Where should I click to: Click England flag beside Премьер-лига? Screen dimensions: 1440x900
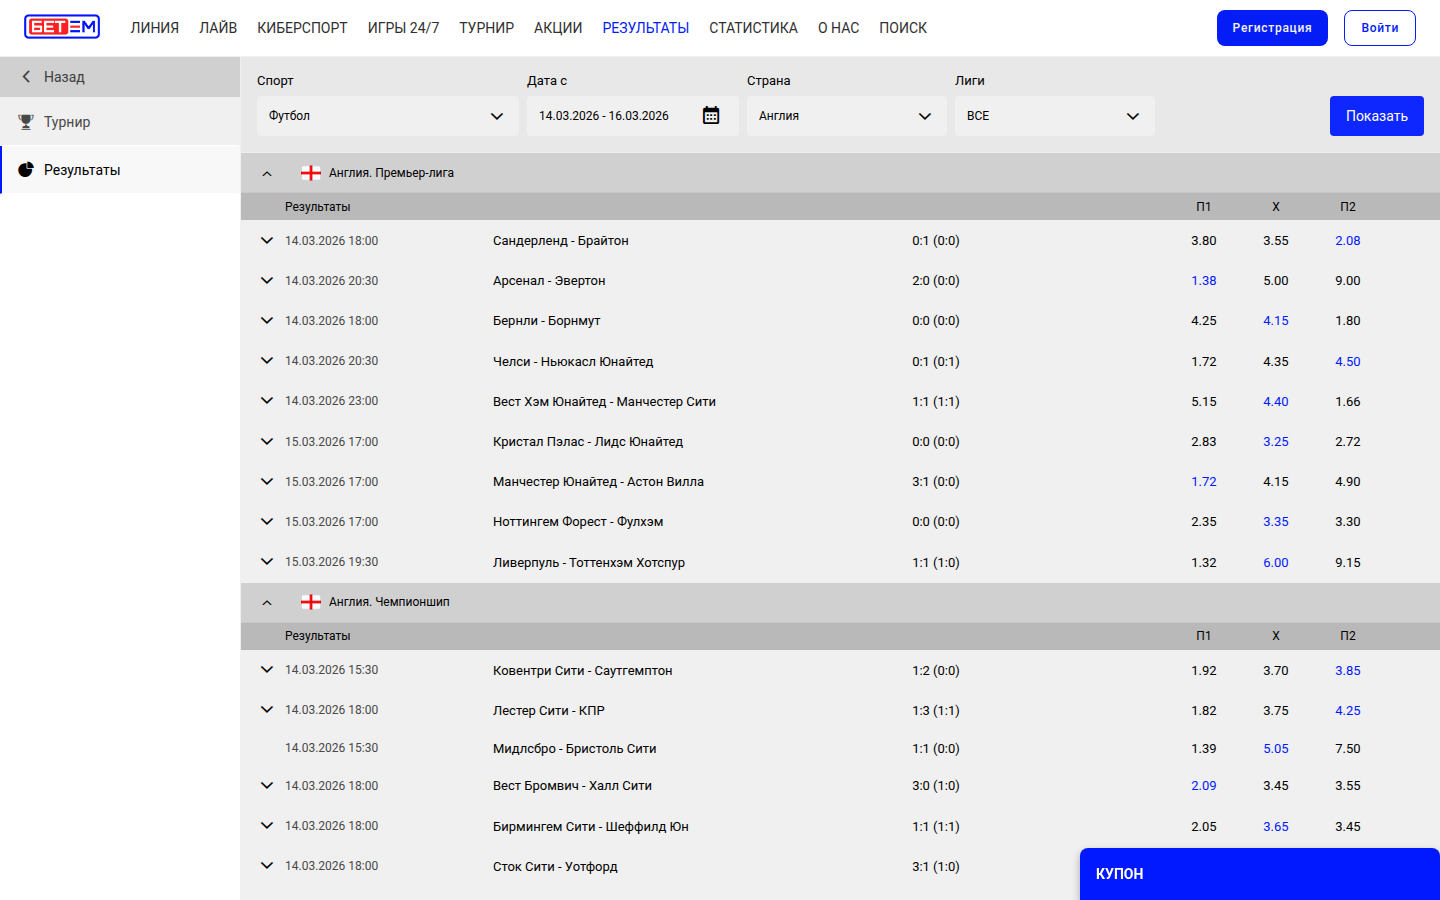311,173
